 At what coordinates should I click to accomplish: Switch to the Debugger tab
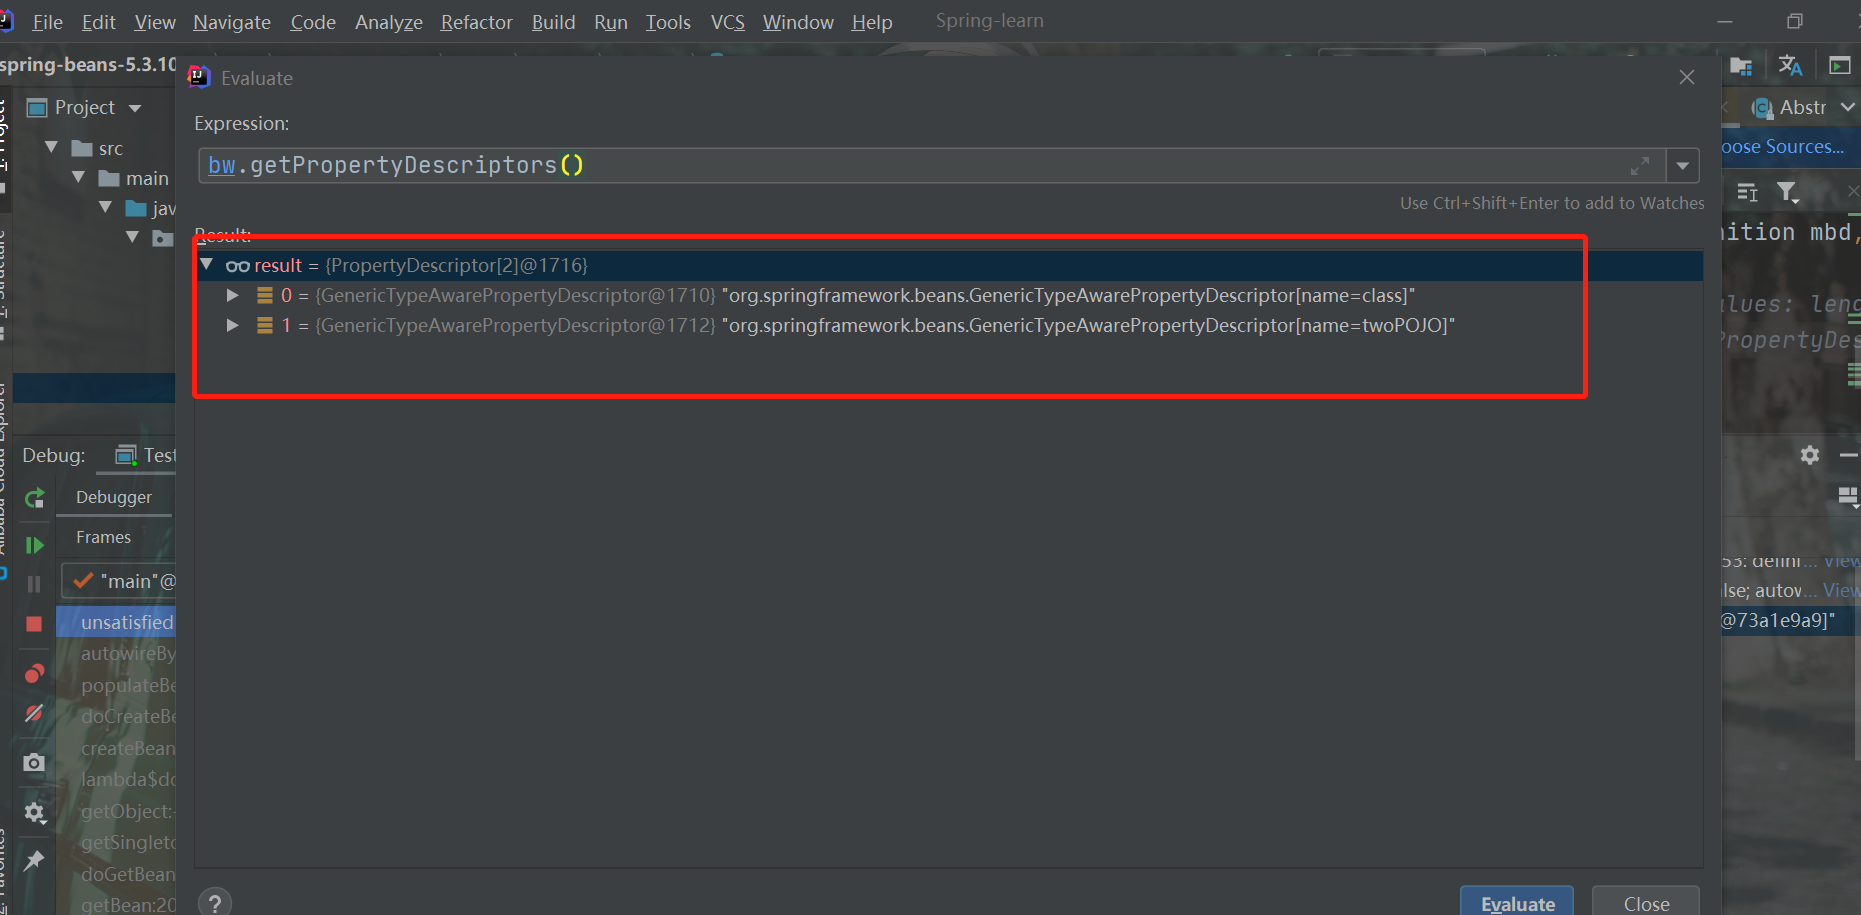114,498
